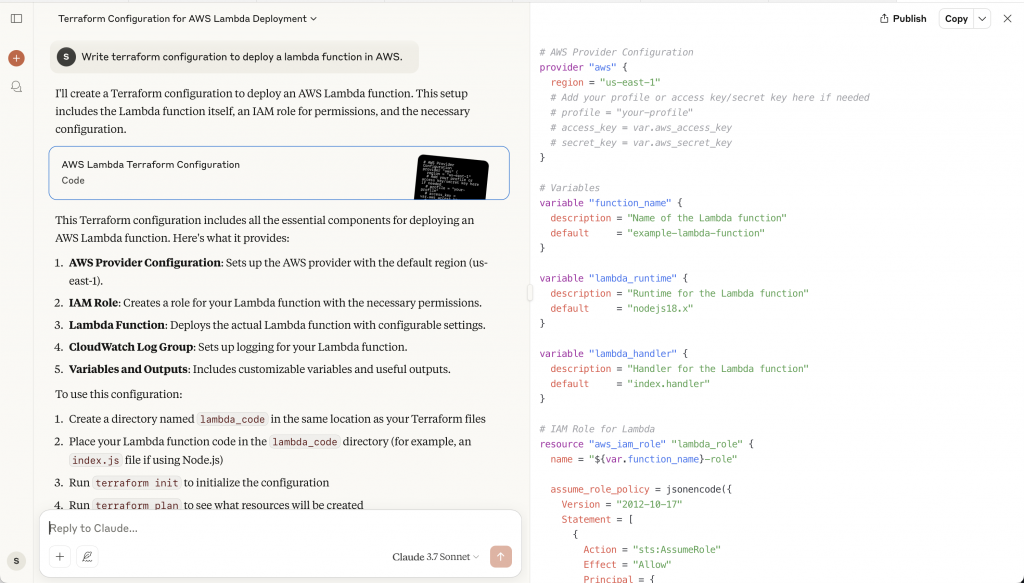Click the S avatar beside the user prompt

pos(66,57)
